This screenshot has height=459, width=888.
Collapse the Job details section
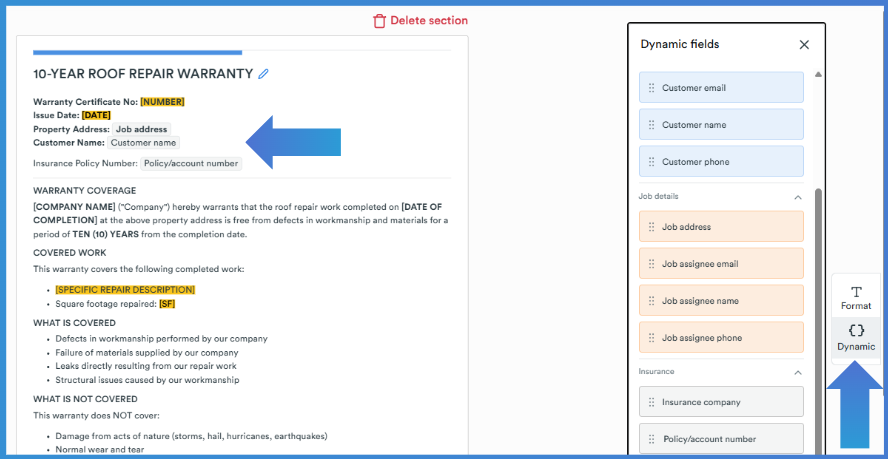797,197
